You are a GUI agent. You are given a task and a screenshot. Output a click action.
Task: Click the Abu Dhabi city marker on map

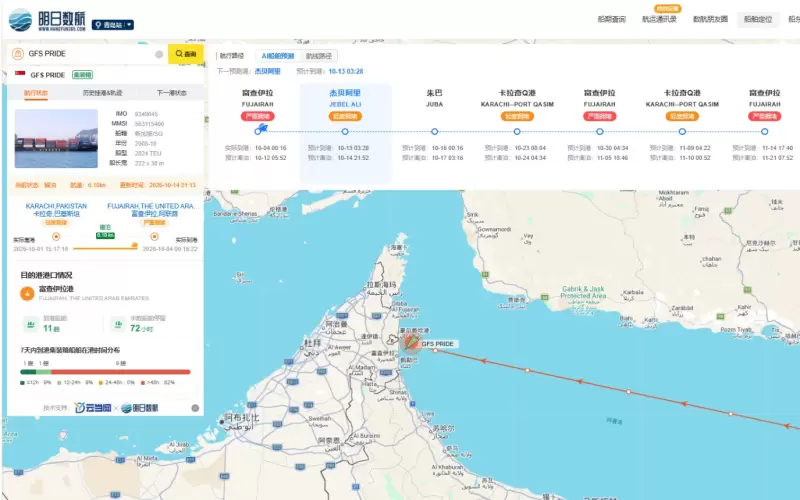click(x=221, y=421)
